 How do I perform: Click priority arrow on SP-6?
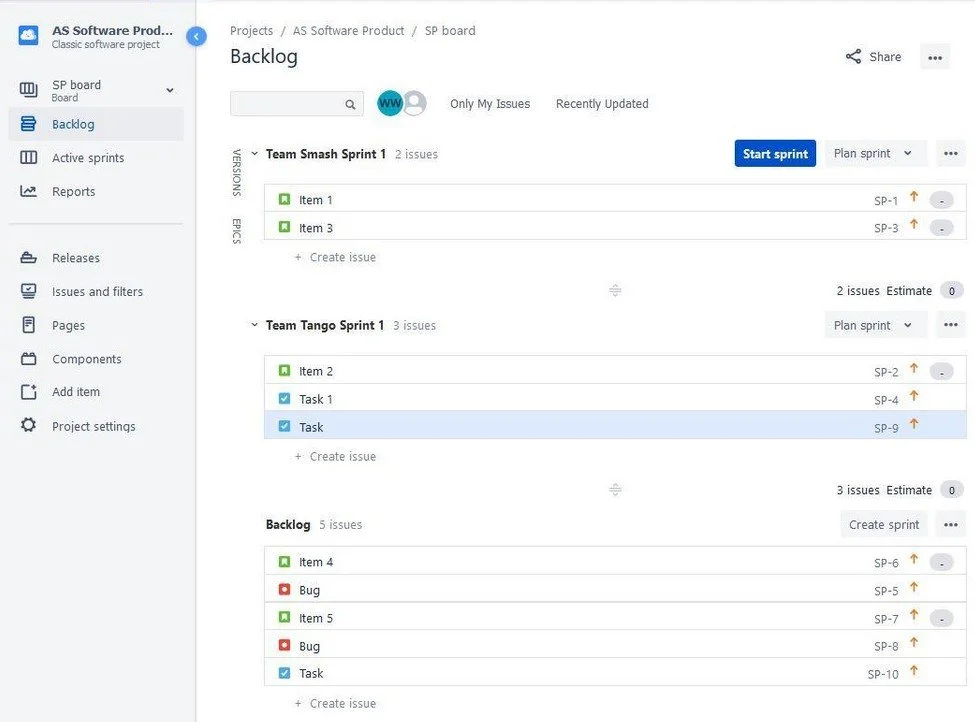tap(913, 559)
